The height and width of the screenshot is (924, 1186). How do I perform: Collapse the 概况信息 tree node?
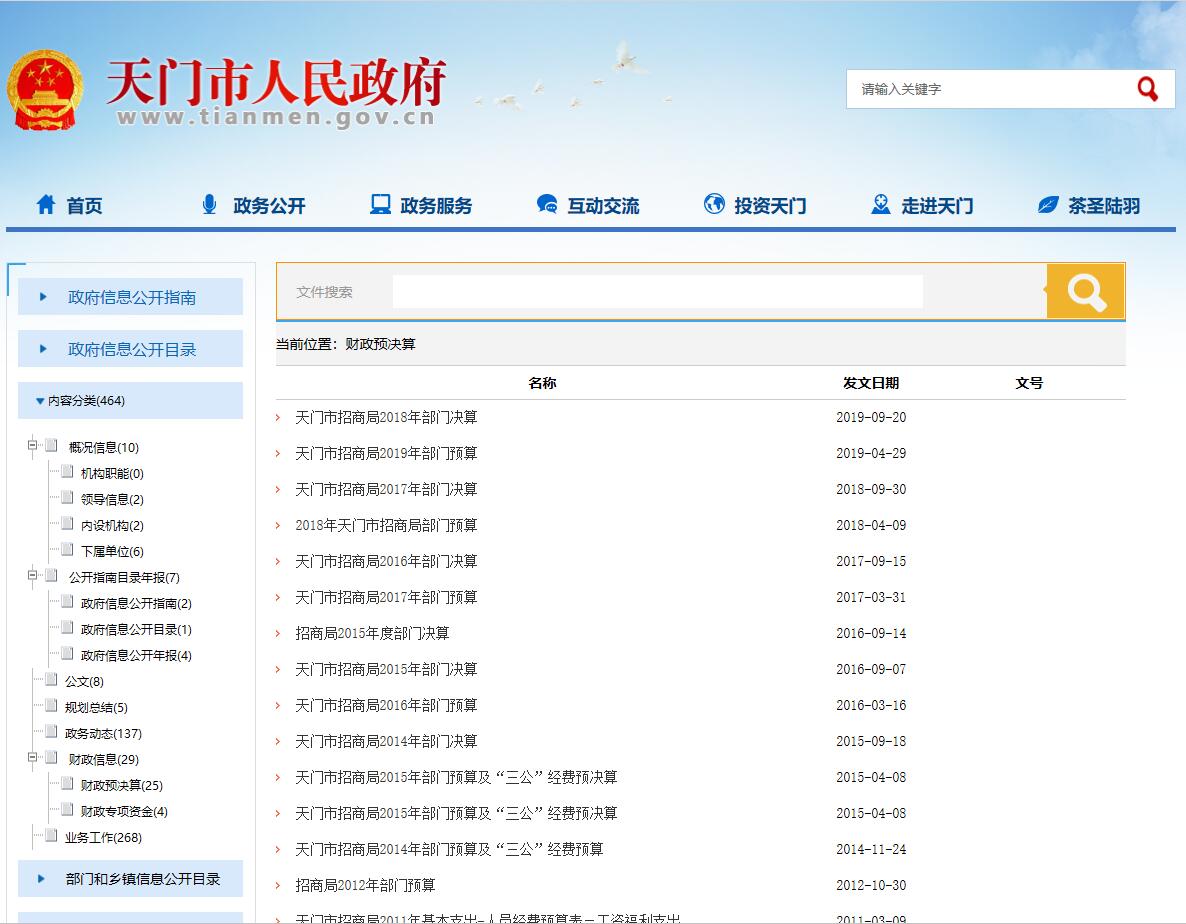click(x=32, y=446)
